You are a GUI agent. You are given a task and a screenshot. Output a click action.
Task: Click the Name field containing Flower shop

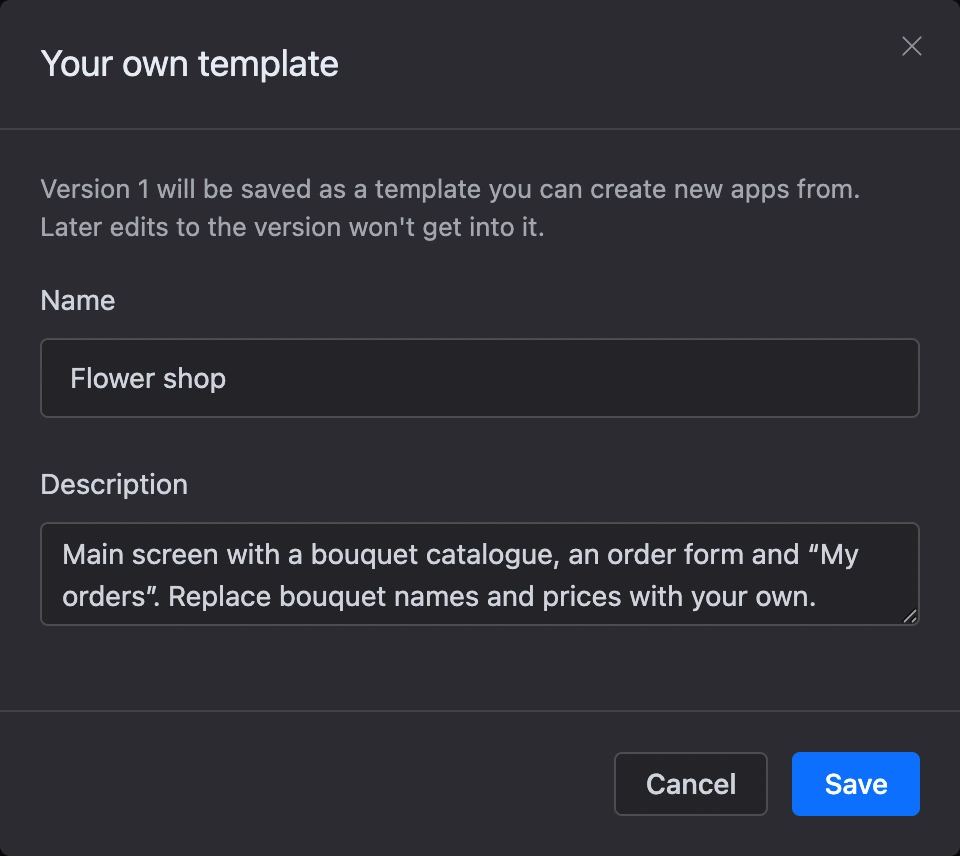point(479,378)
